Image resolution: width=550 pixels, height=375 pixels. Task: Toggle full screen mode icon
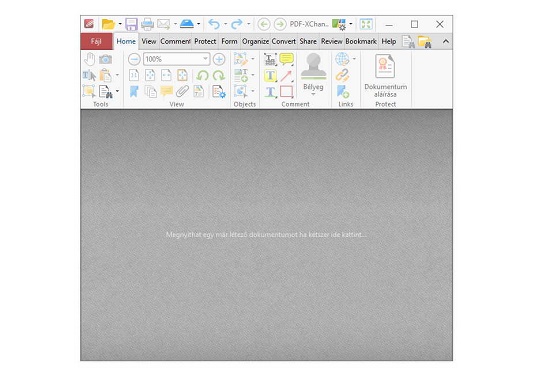366,24
